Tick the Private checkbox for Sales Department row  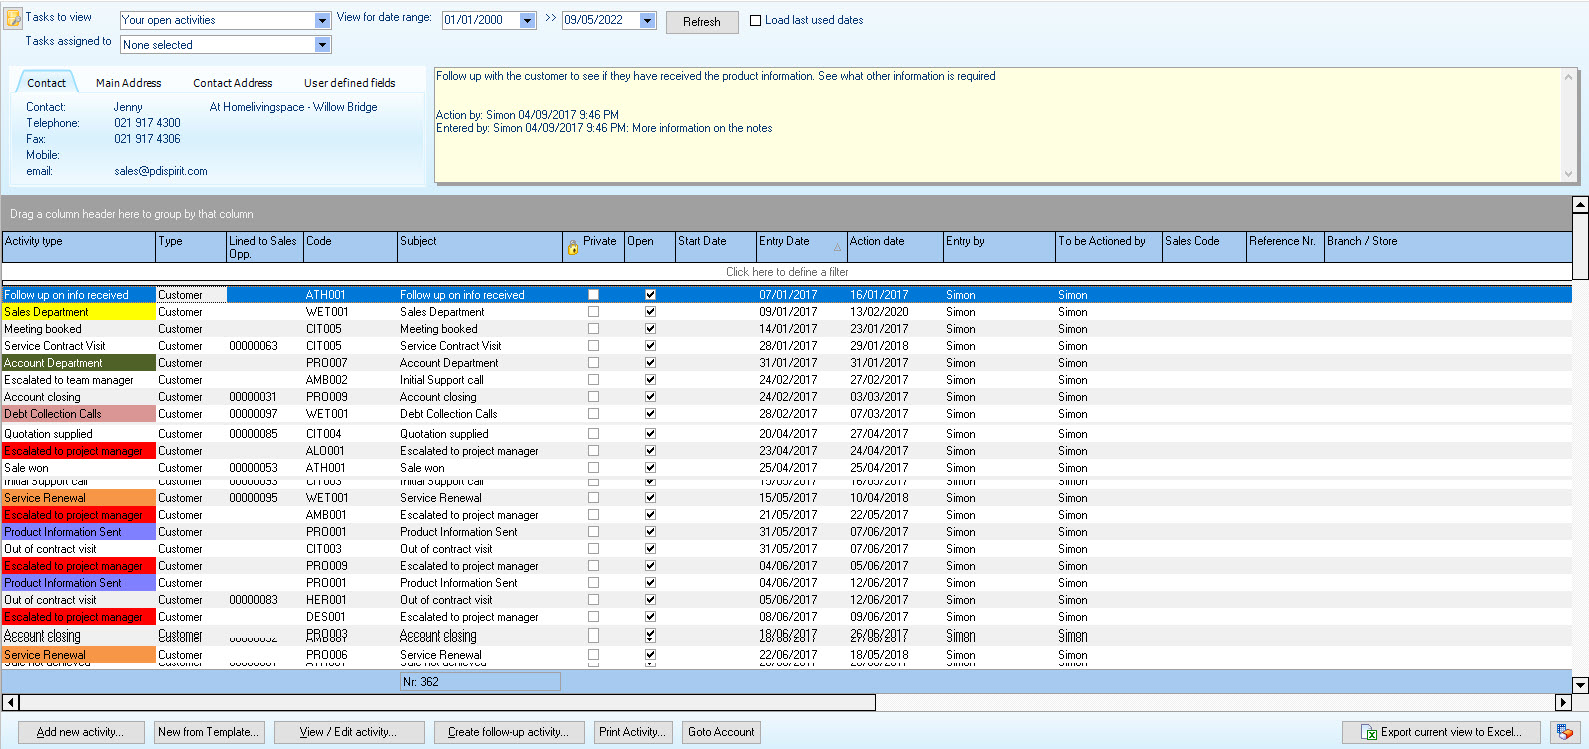pyautogui.click(x=593, y=312)
